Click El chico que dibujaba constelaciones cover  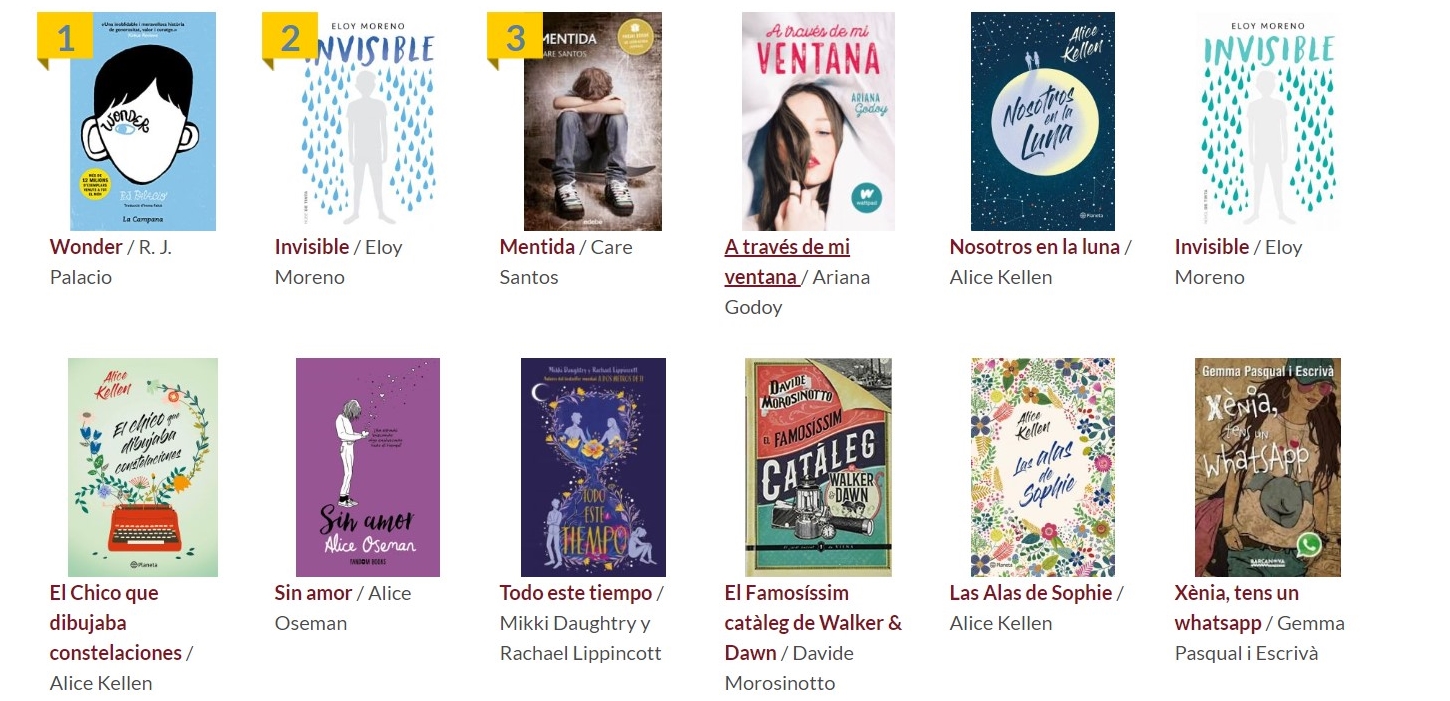143,467
